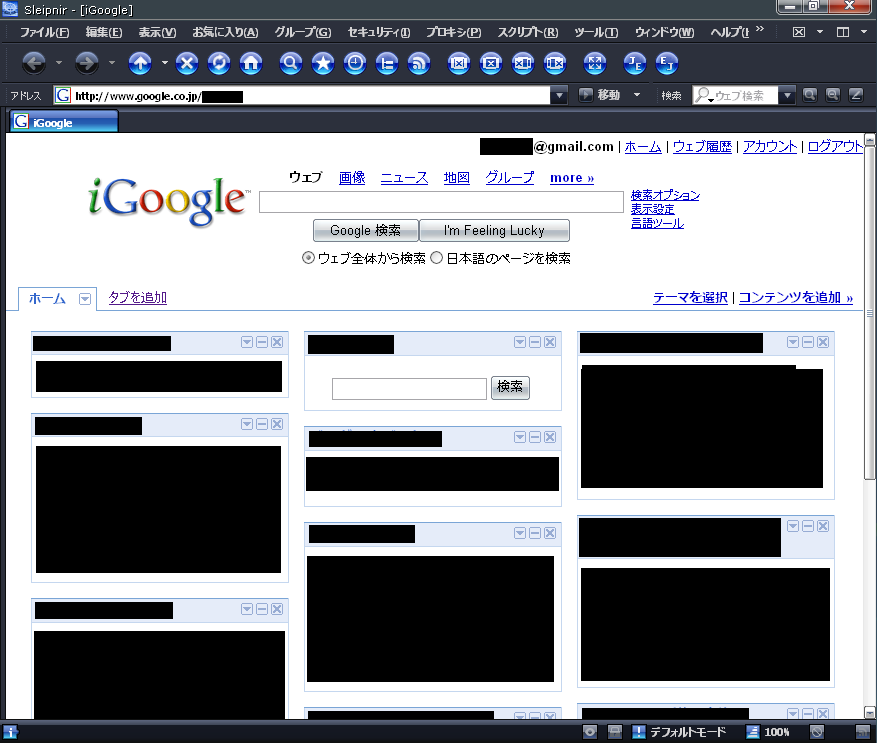Click the コンテンツを追加 link
This screenshot has width=877, height=743.
(x=795, y=298)
